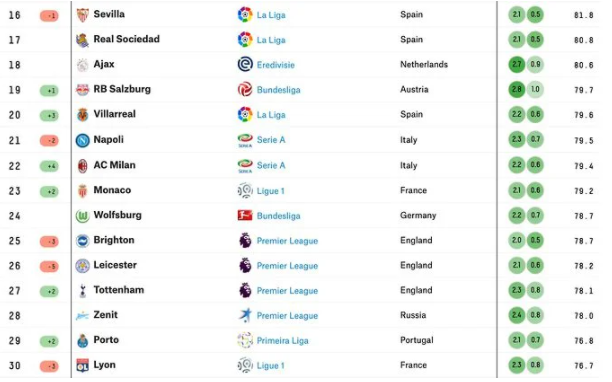This screenshot has height=382, width=612.
Task: Click the Eredivisie league logo
Action: tap(245, 64)
